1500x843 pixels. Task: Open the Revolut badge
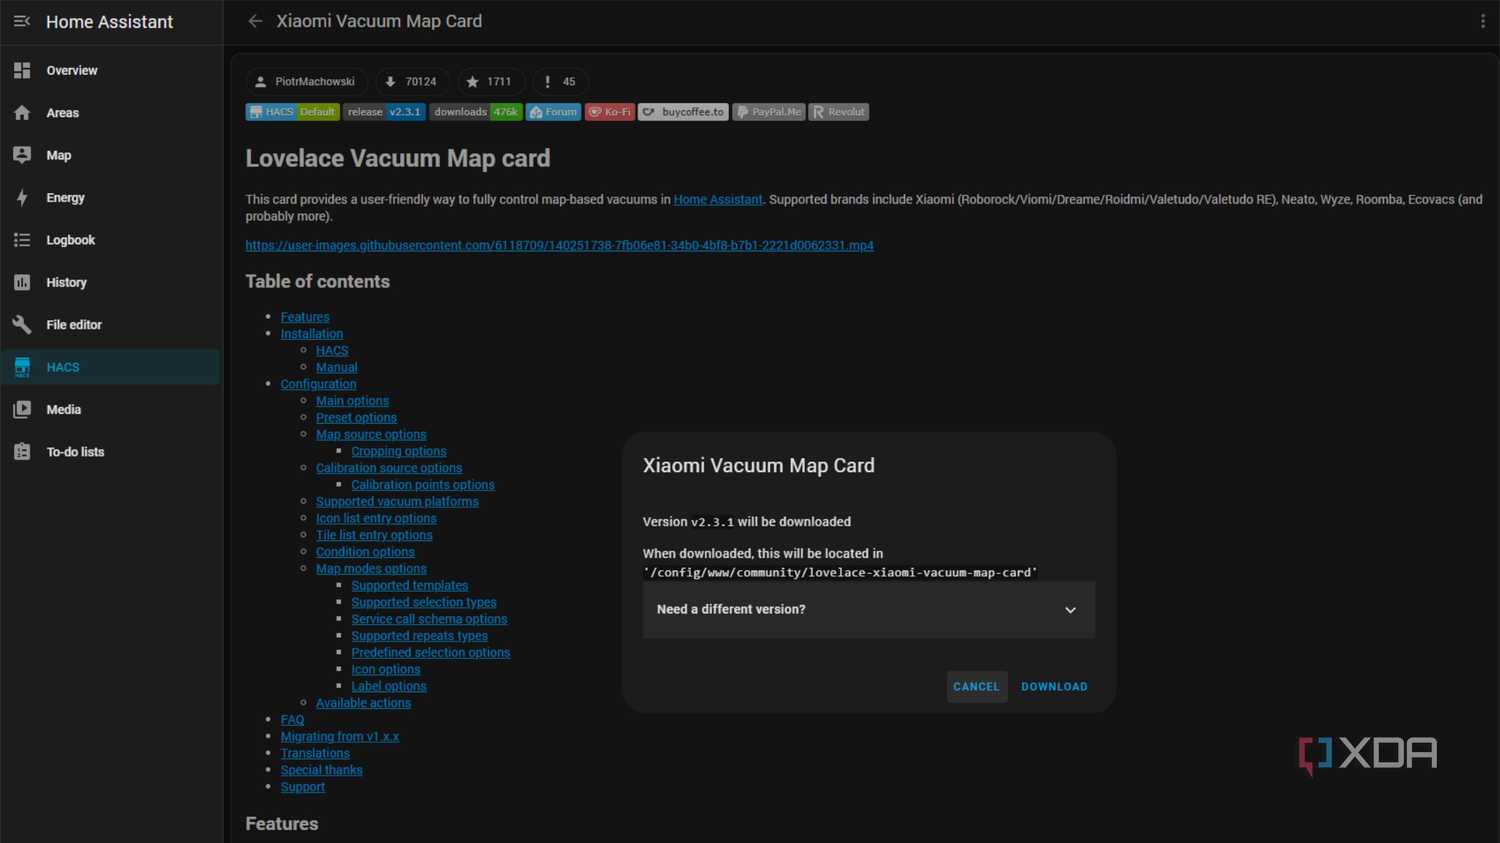click(x=839, y=112)
